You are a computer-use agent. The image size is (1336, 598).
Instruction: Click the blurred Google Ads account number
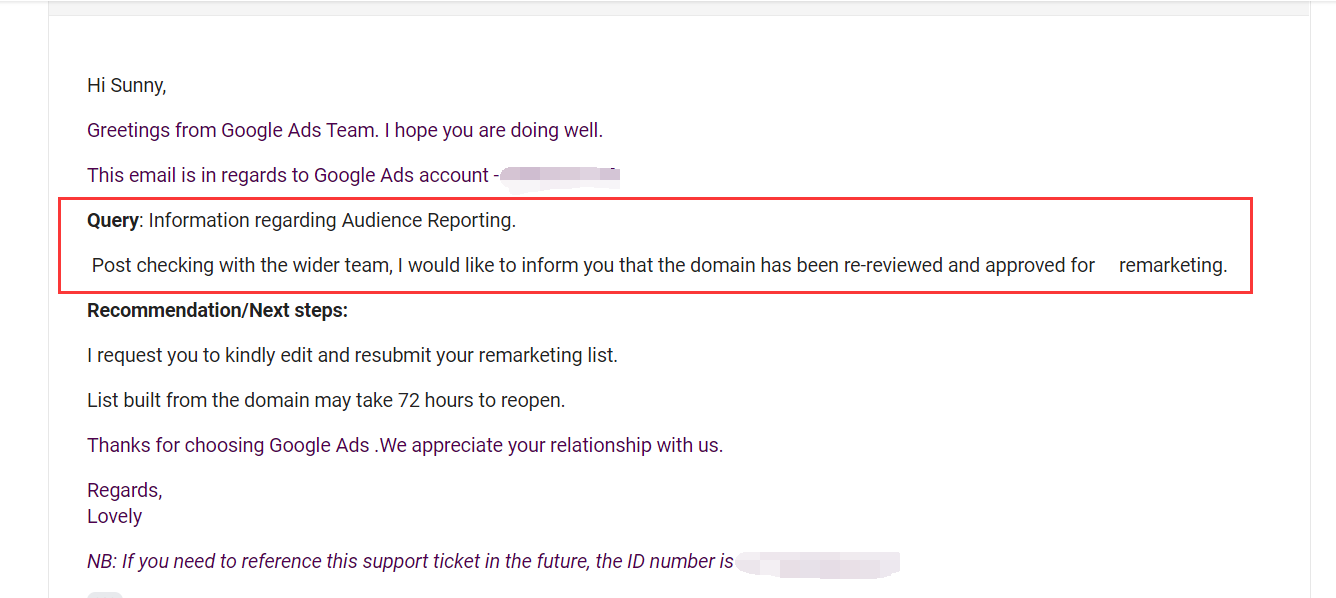(x=560, y=176)
